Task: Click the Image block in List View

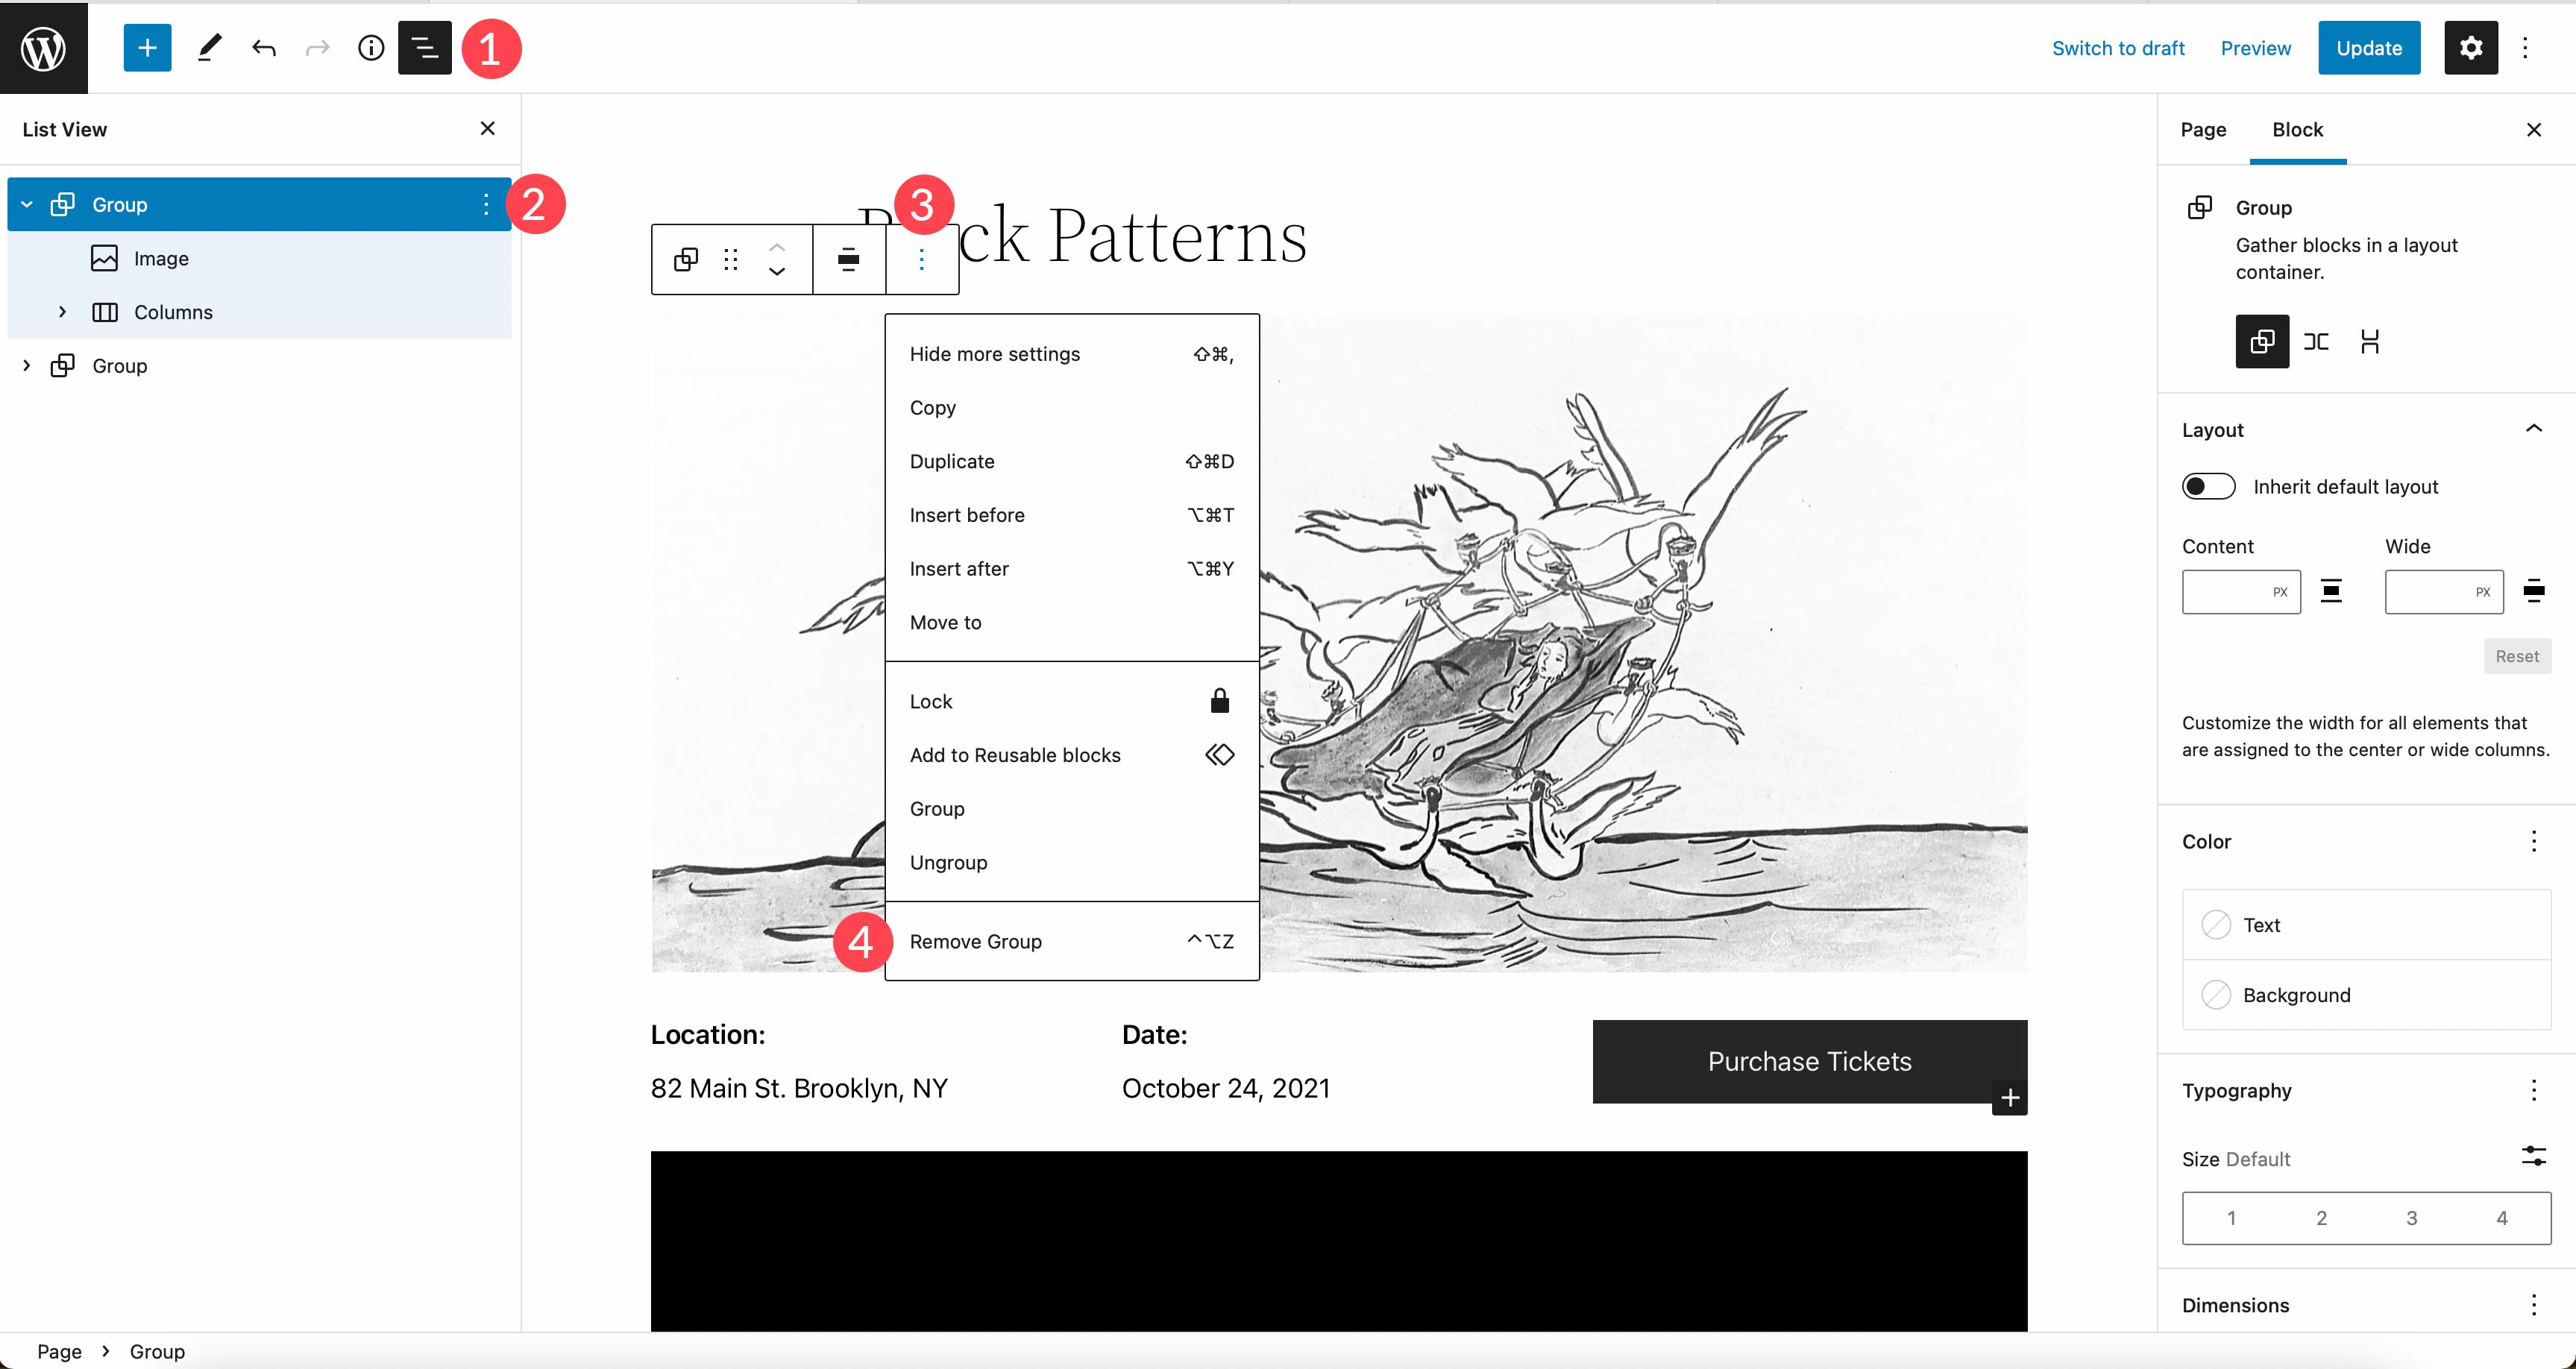Action: (x=162, y=257)
